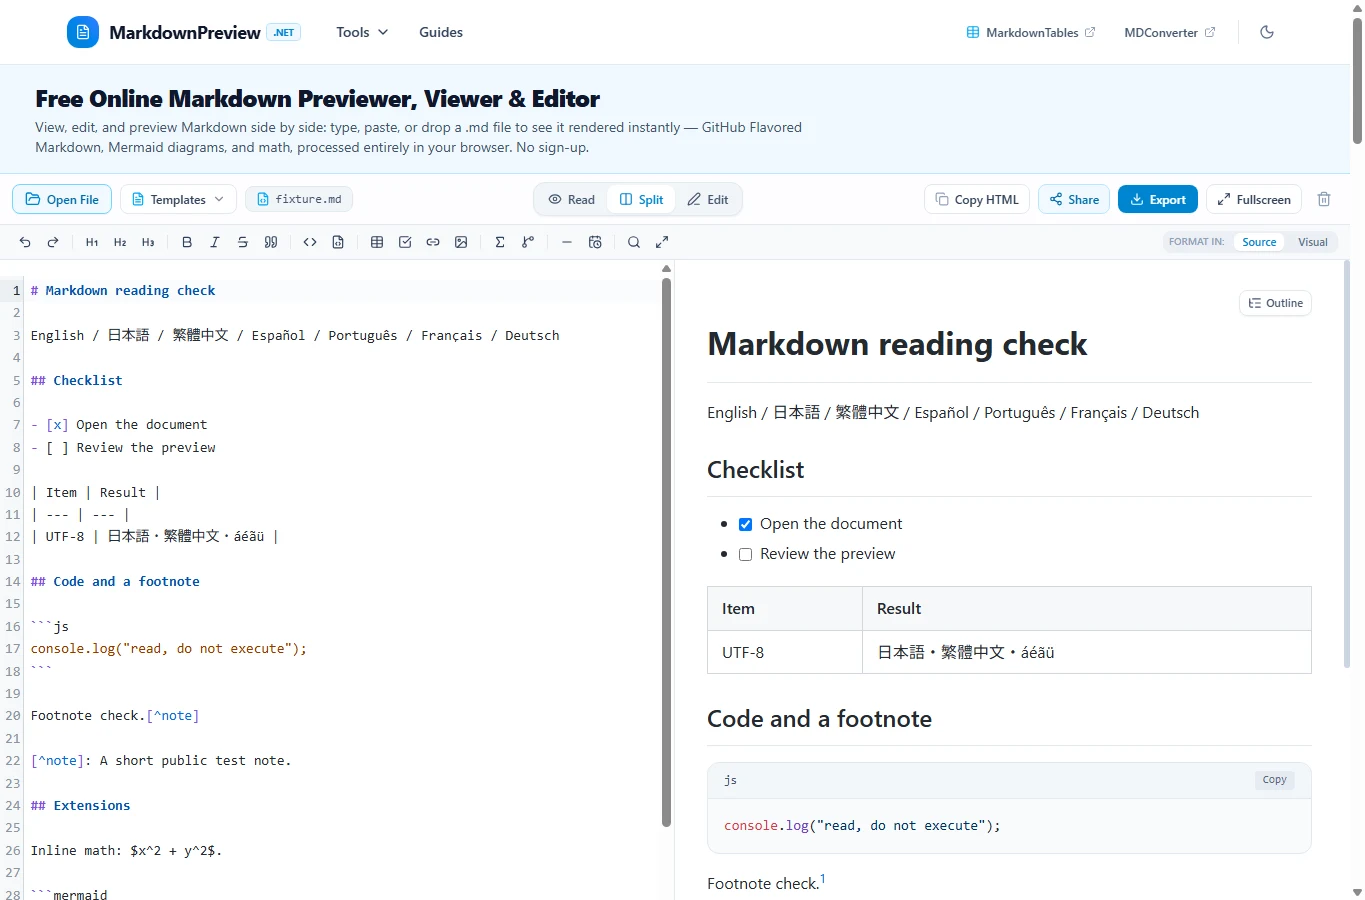Insert a task list item
1365x900 pixels.
pos(405,242)
